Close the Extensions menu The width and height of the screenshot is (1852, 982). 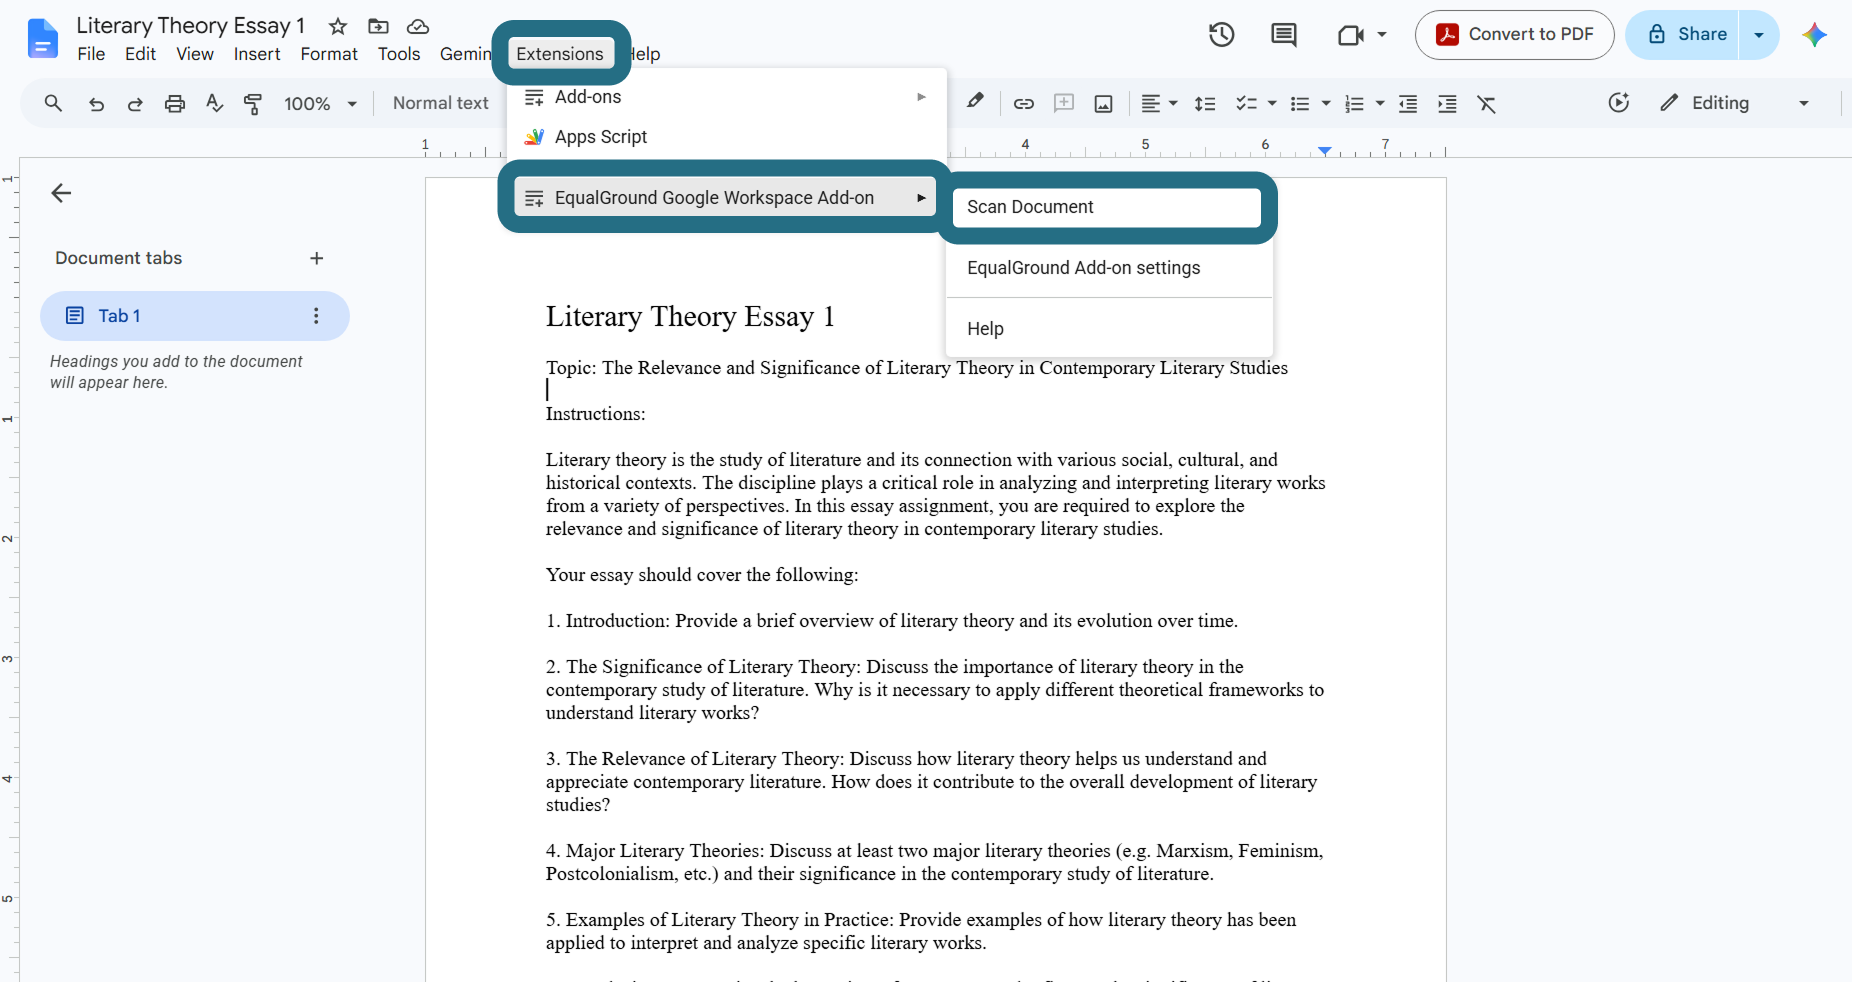[x=560, y=54]
